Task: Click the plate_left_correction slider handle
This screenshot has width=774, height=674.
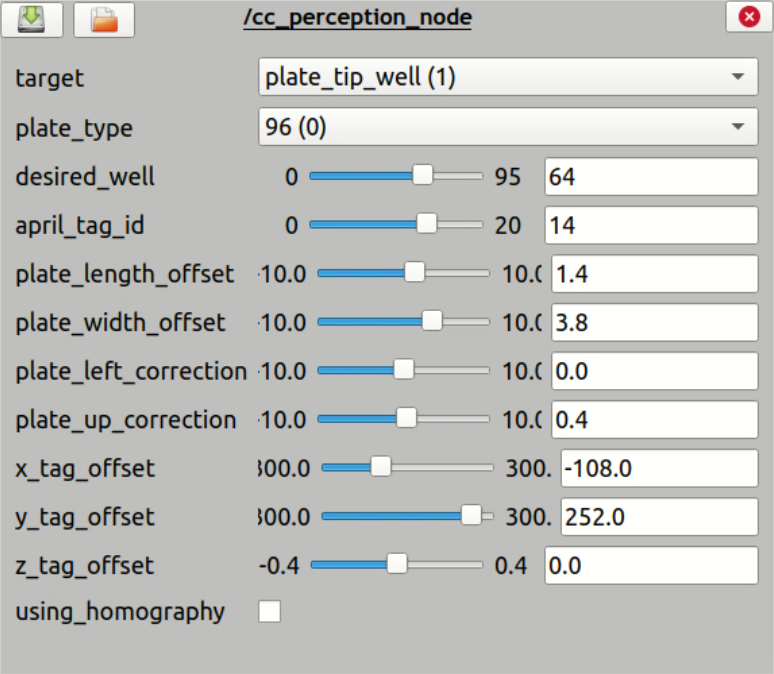Action: (x=404, y=369)
